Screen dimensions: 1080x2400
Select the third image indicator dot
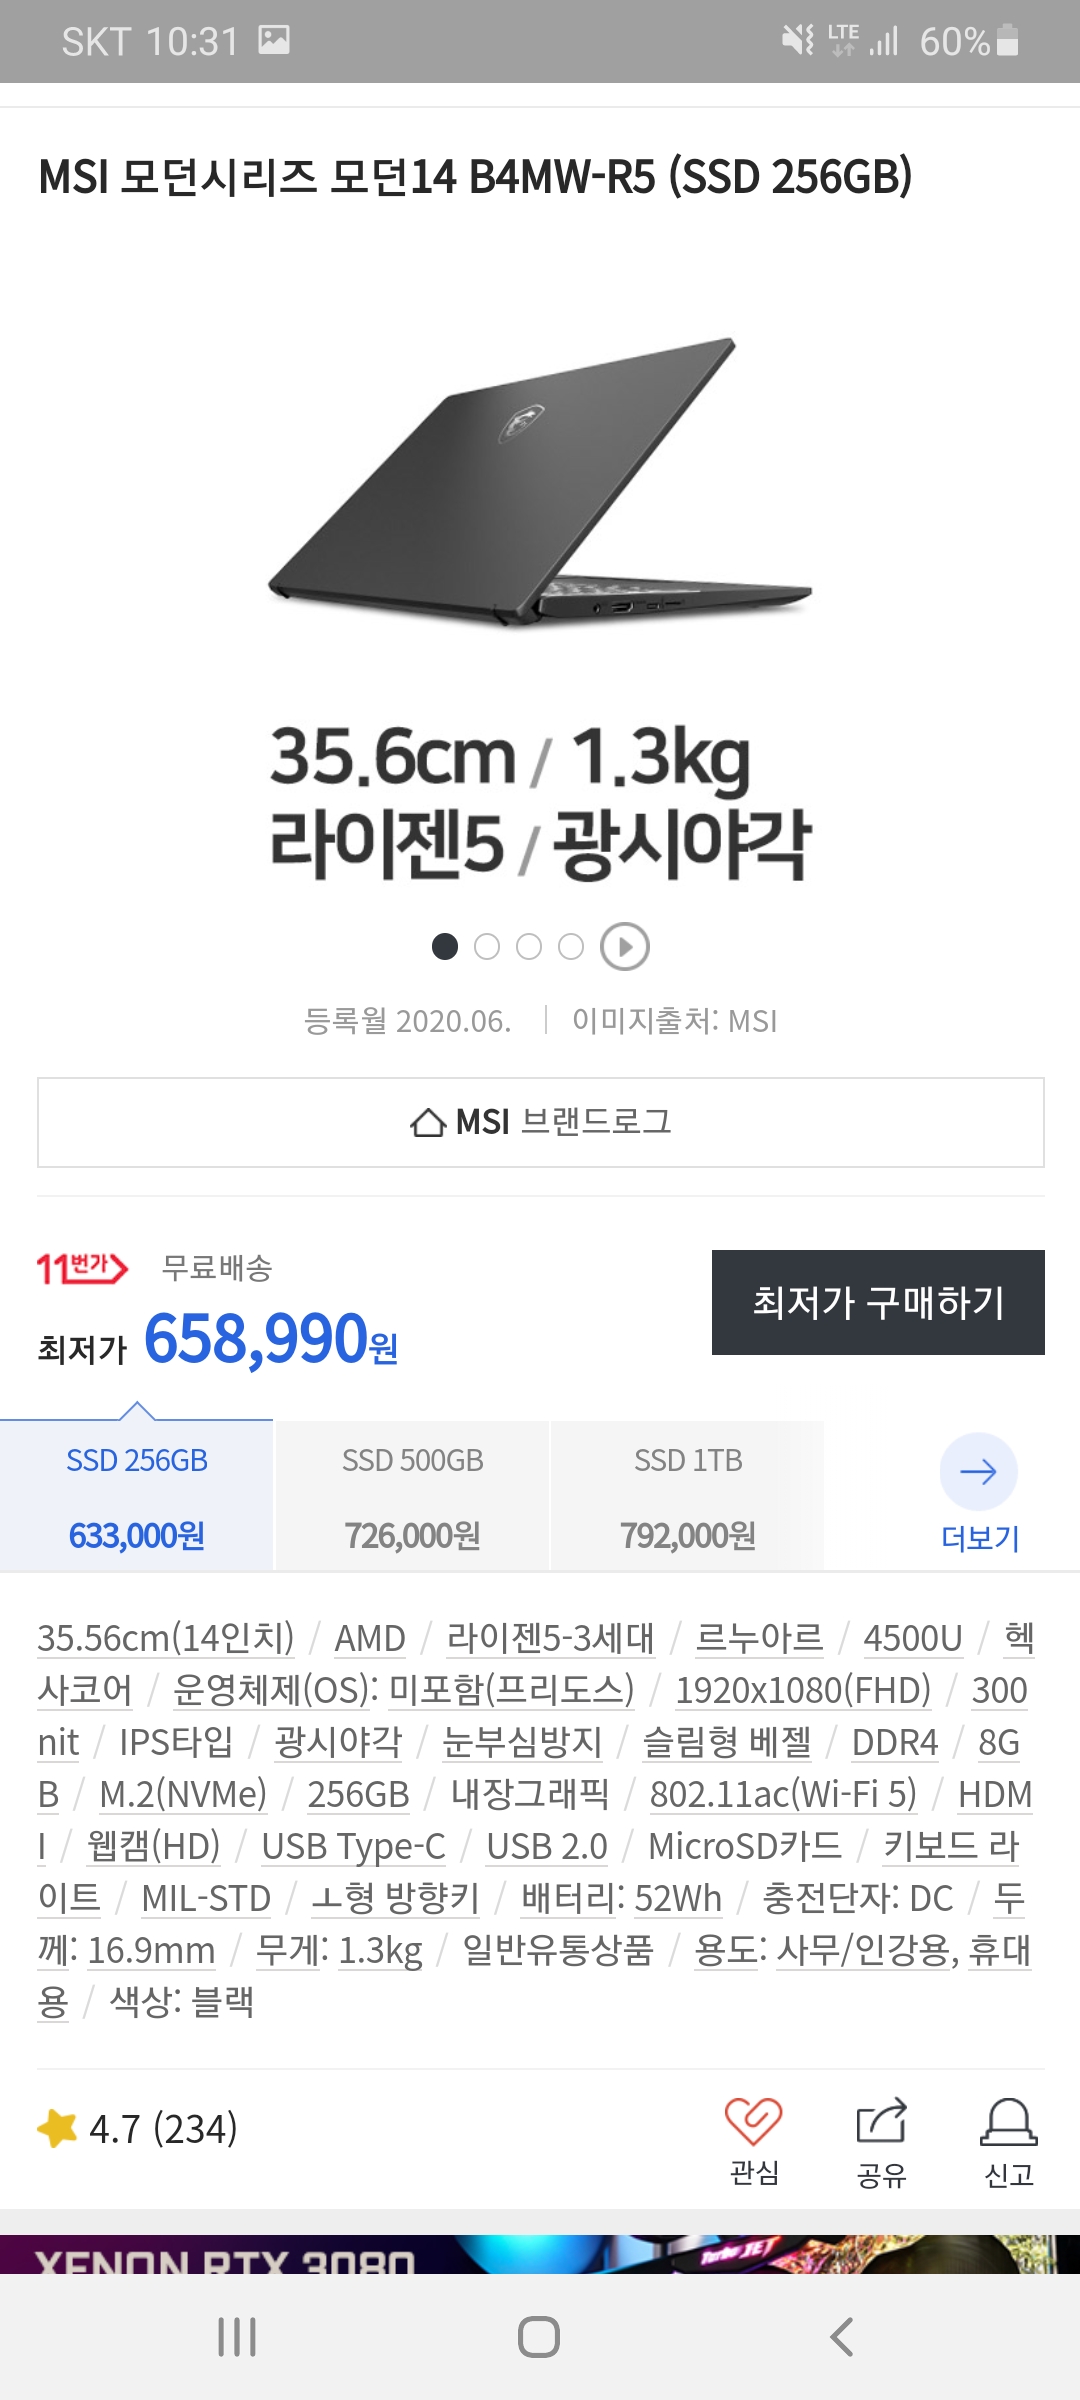tap(529, 946)
